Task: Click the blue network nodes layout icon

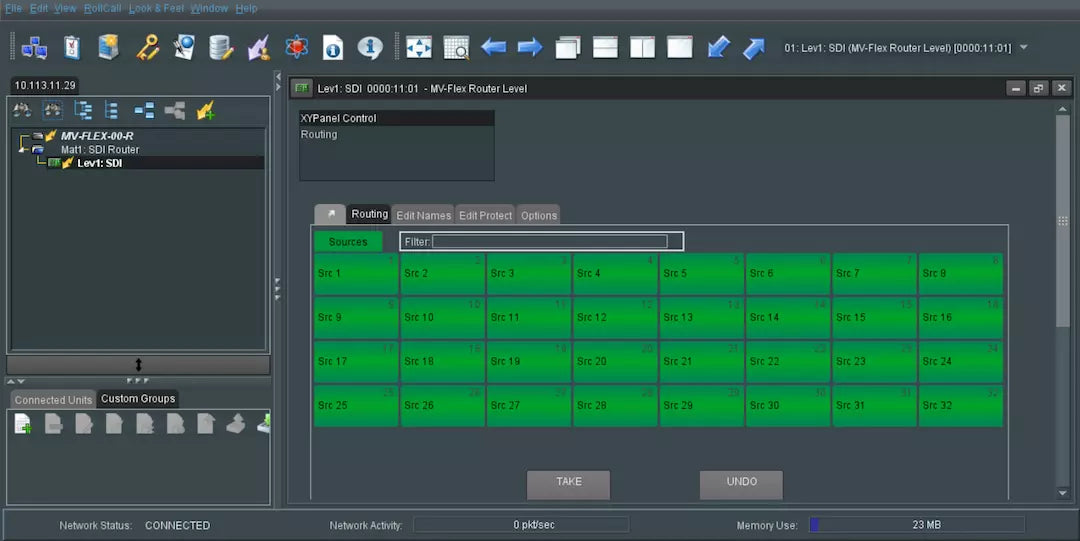Action: [144, 110]
